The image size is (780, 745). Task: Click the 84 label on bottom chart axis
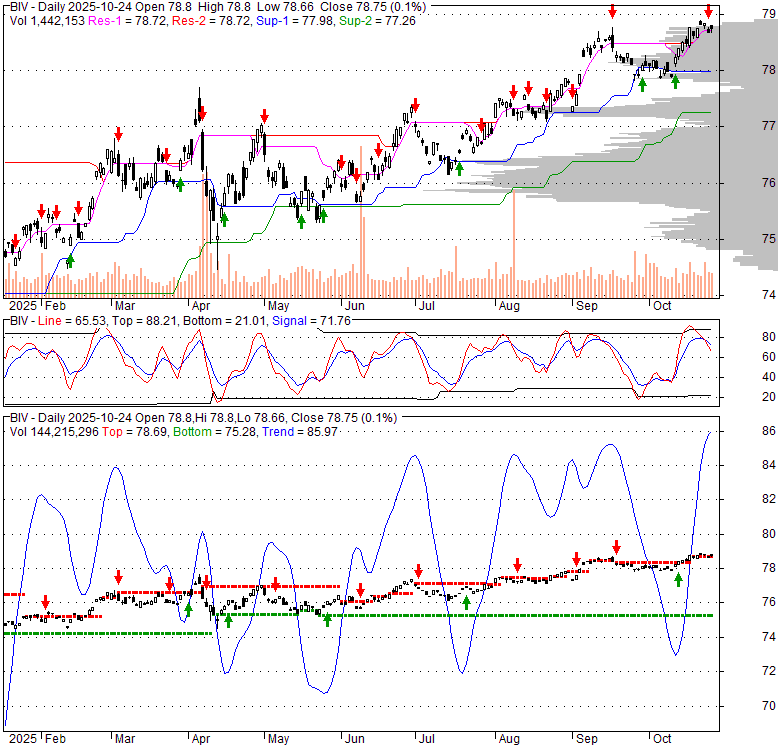(x=769, y=465)
